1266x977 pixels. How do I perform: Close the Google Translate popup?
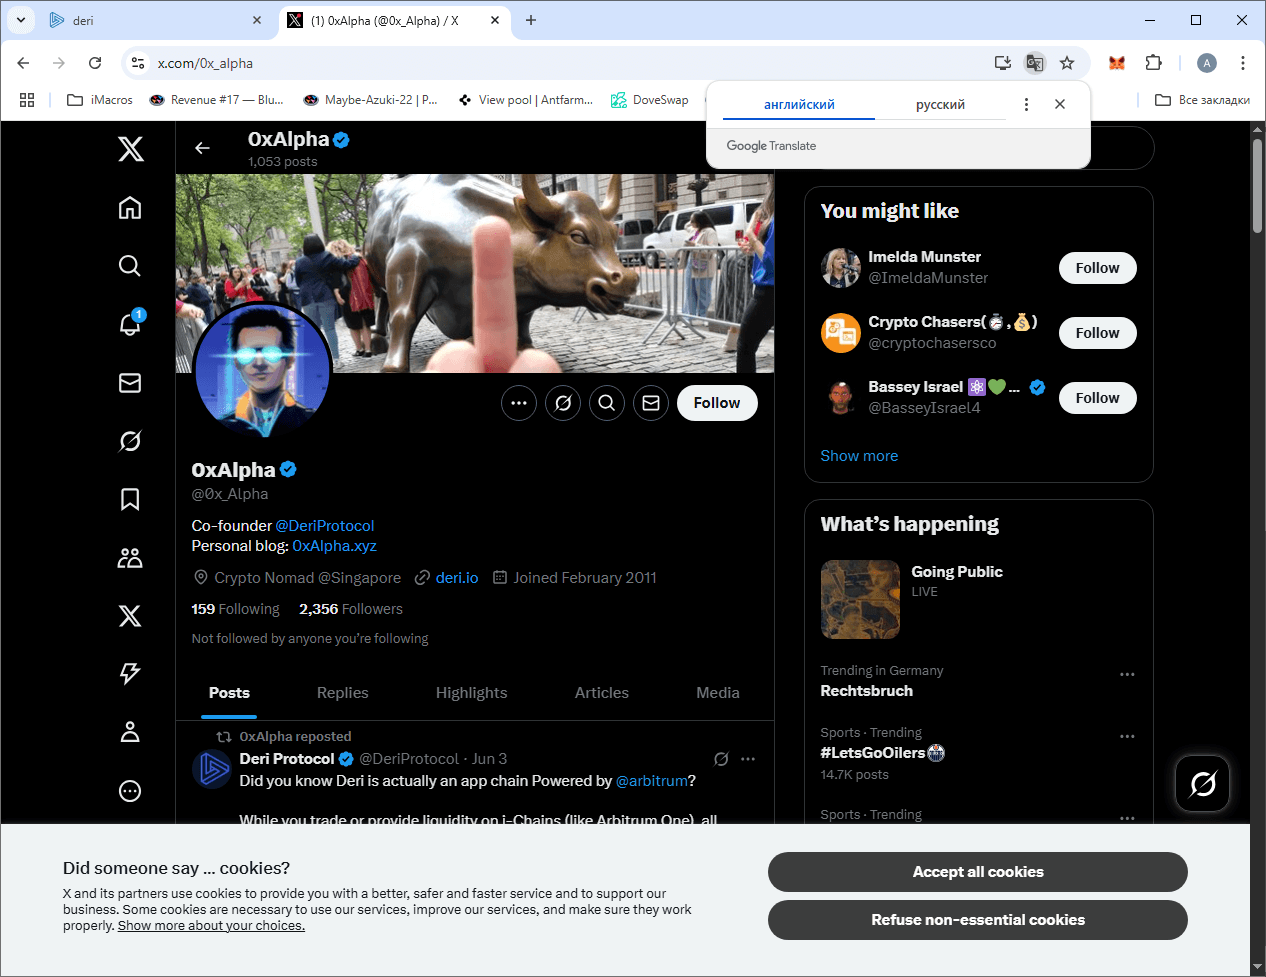point(1060,104)
